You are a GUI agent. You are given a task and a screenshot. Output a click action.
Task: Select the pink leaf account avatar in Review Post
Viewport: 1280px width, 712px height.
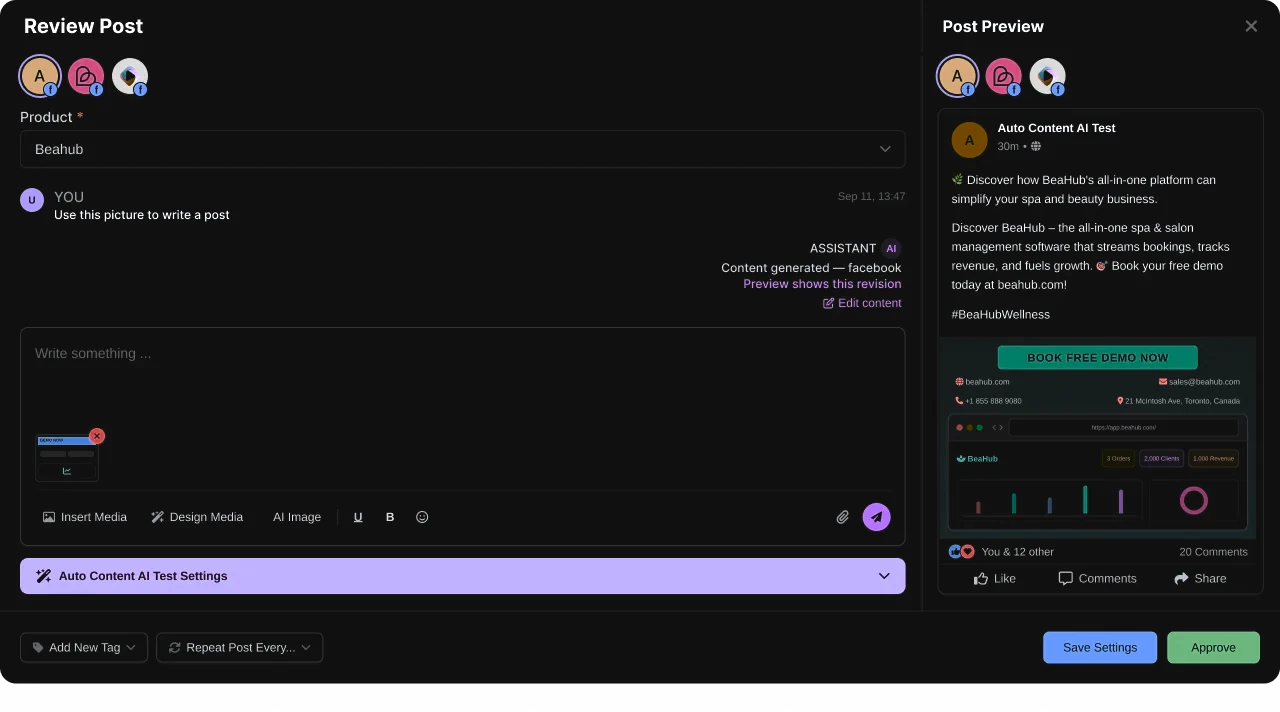pos(86,76)
